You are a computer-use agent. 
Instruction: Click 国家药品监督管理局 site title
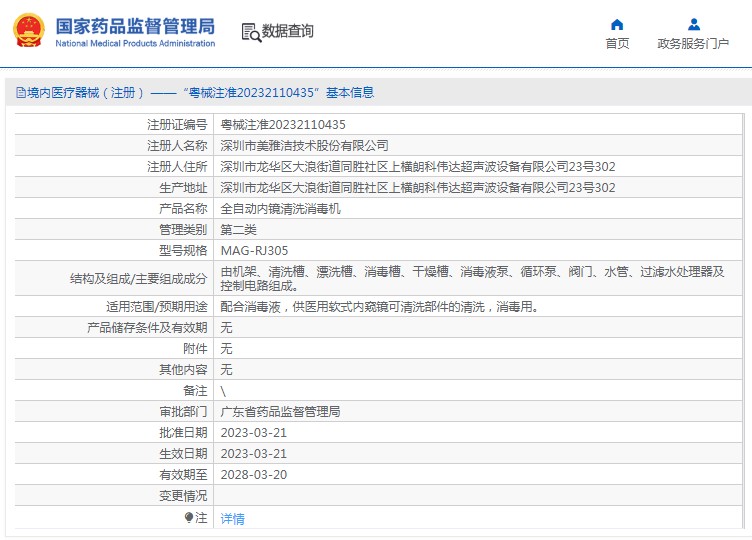click(135, 26)
